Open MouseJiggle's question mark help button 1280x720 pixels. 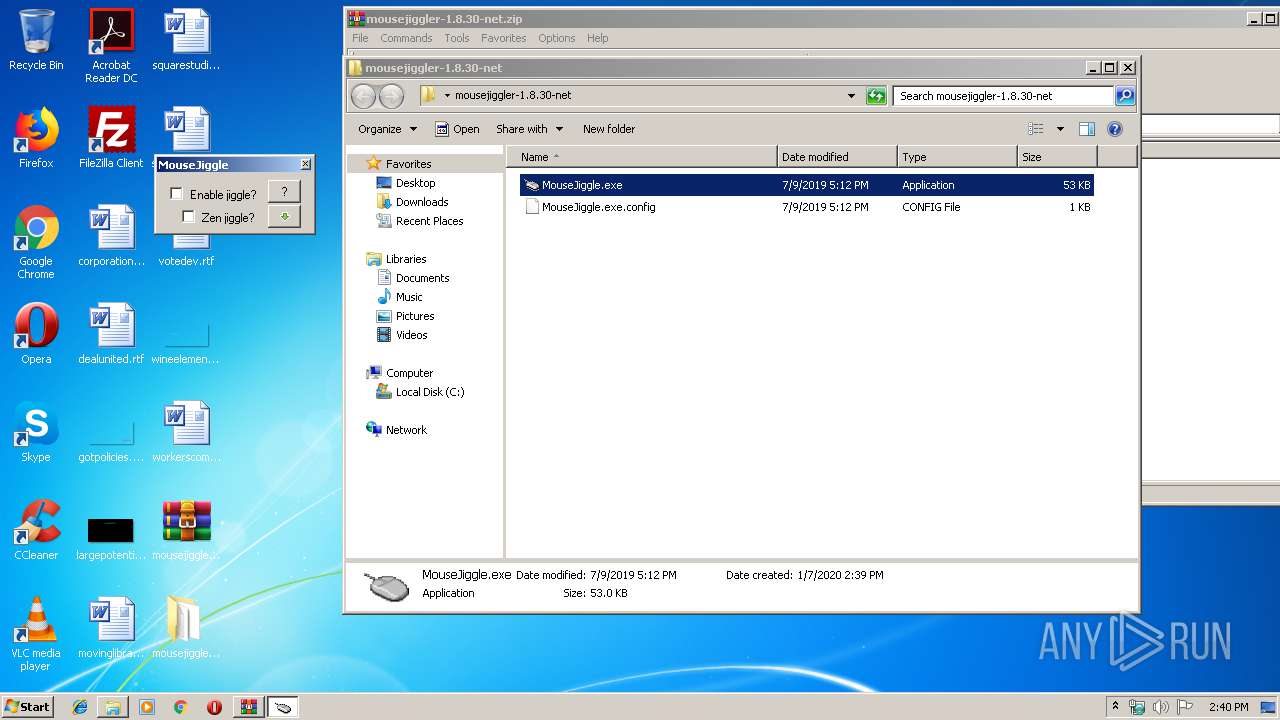pos(284,193)
